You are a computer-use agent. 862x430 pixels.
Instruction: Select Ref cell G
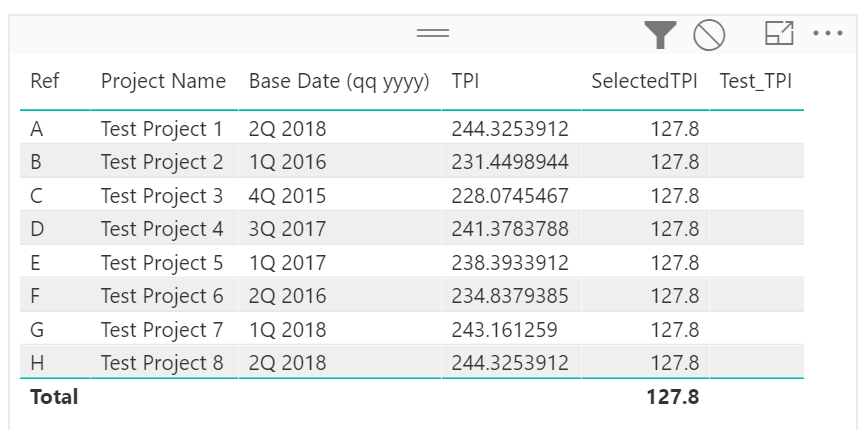37,330
